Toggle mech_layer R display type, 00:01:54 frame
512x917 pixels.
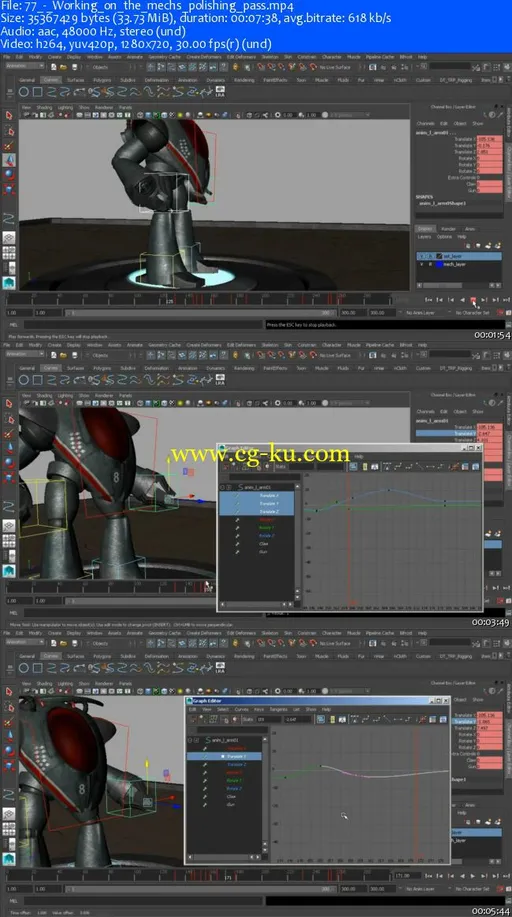pyautogui.click(x=430, y=264)
